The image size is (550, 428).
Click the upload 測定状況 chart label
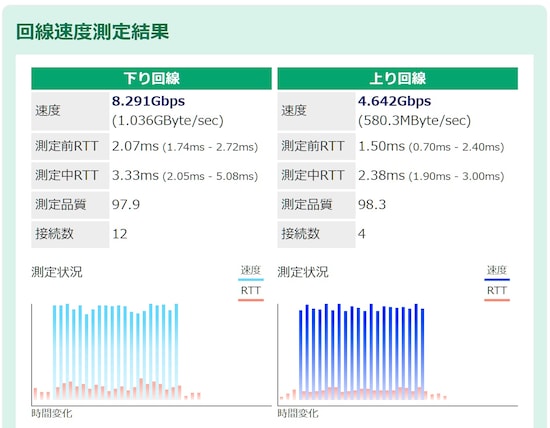coord(303,272)
